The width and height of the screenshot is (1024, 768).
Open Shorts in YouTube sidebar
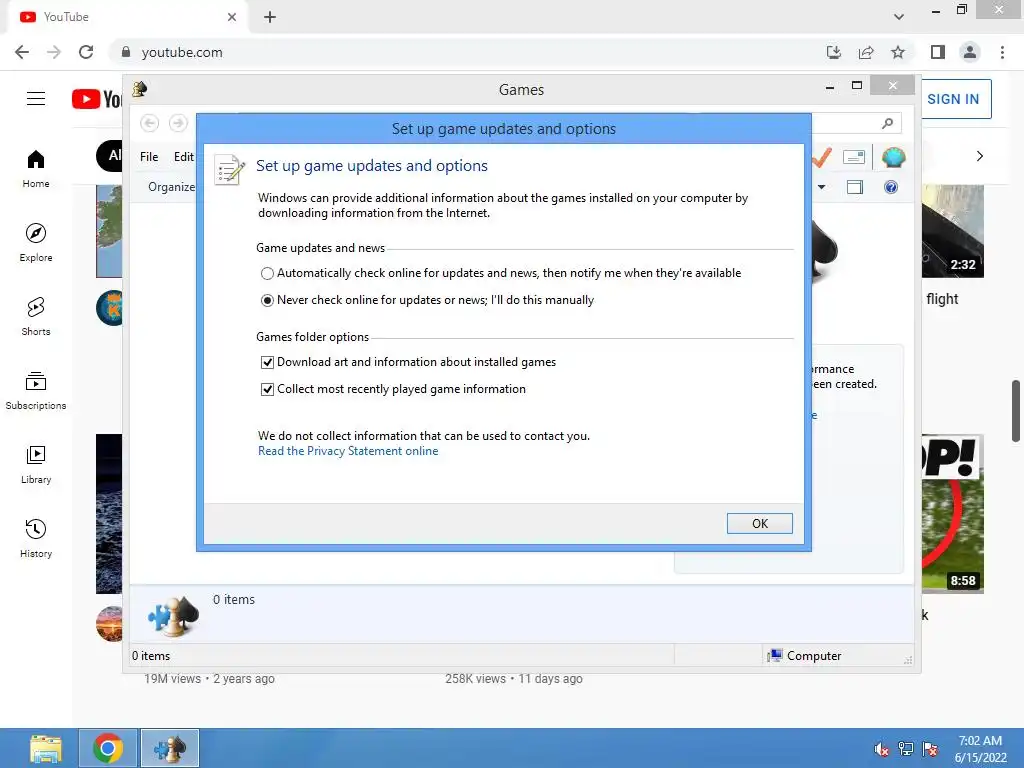[x=36, y=317]
